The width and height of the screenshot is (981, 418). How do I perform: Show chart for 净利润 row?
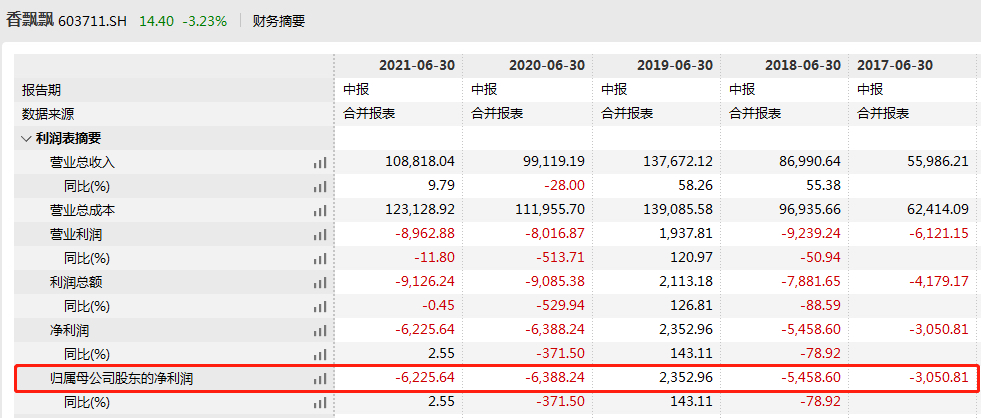tap(320, 330)
